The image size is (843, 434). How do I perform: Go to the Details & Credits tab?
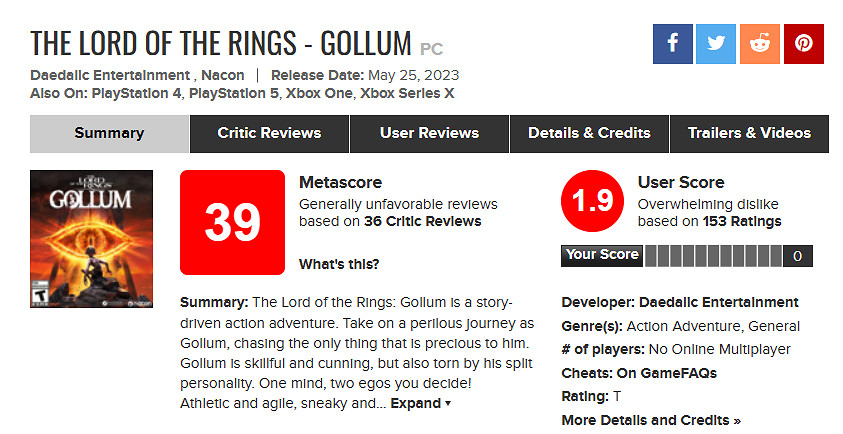pos(589,133)
